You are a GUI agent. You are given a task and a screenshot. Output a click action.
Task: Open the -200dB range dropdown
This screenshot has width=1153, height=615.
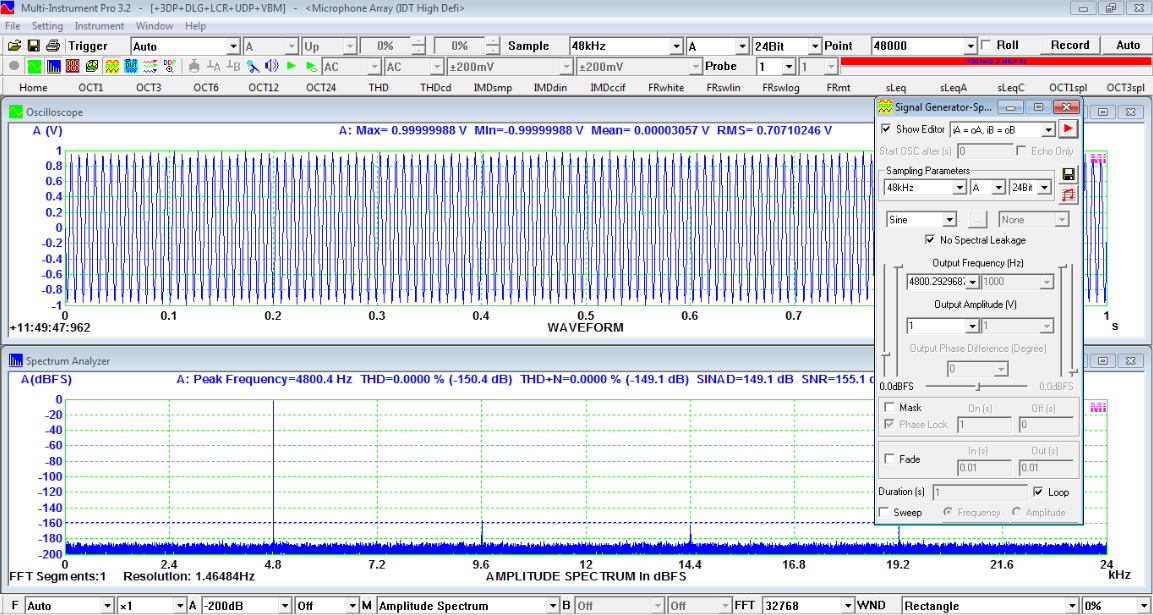(x=285, y=605)
